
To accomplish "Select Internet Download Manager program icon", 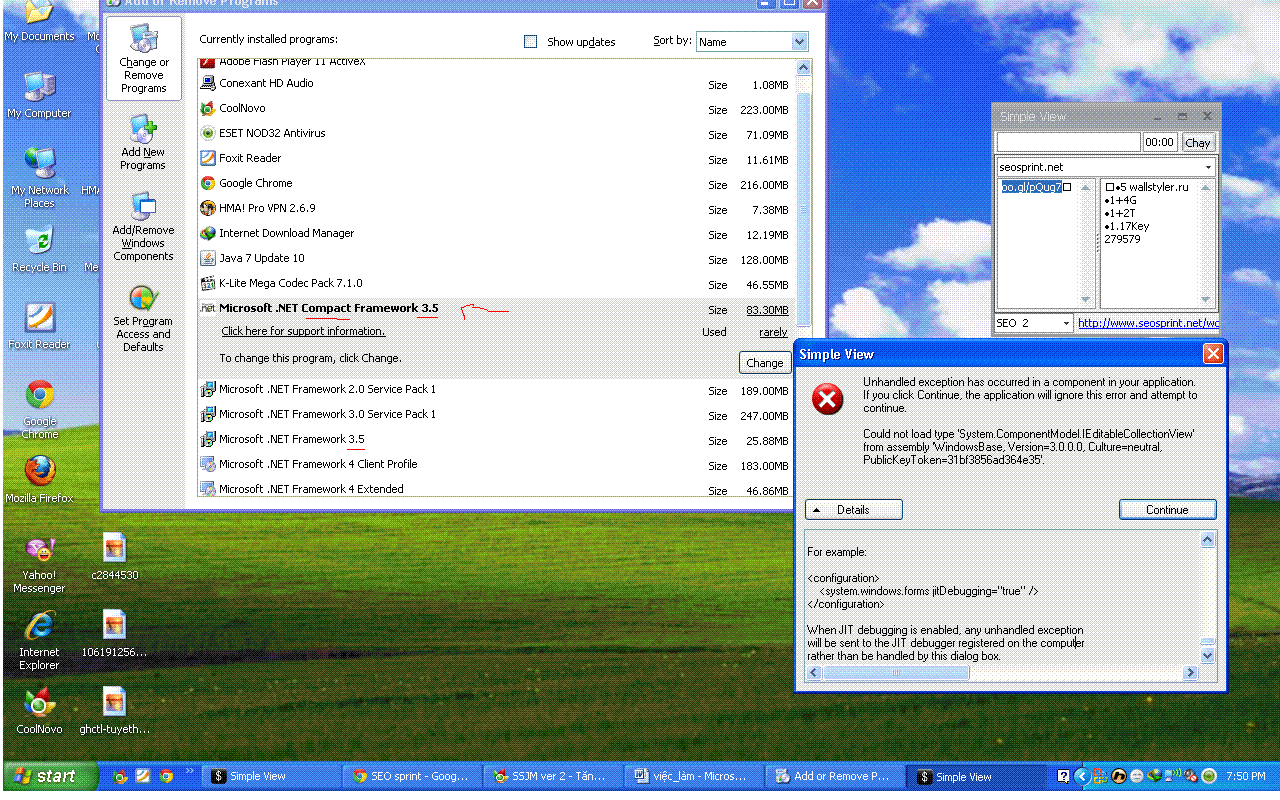I will 208,234.
